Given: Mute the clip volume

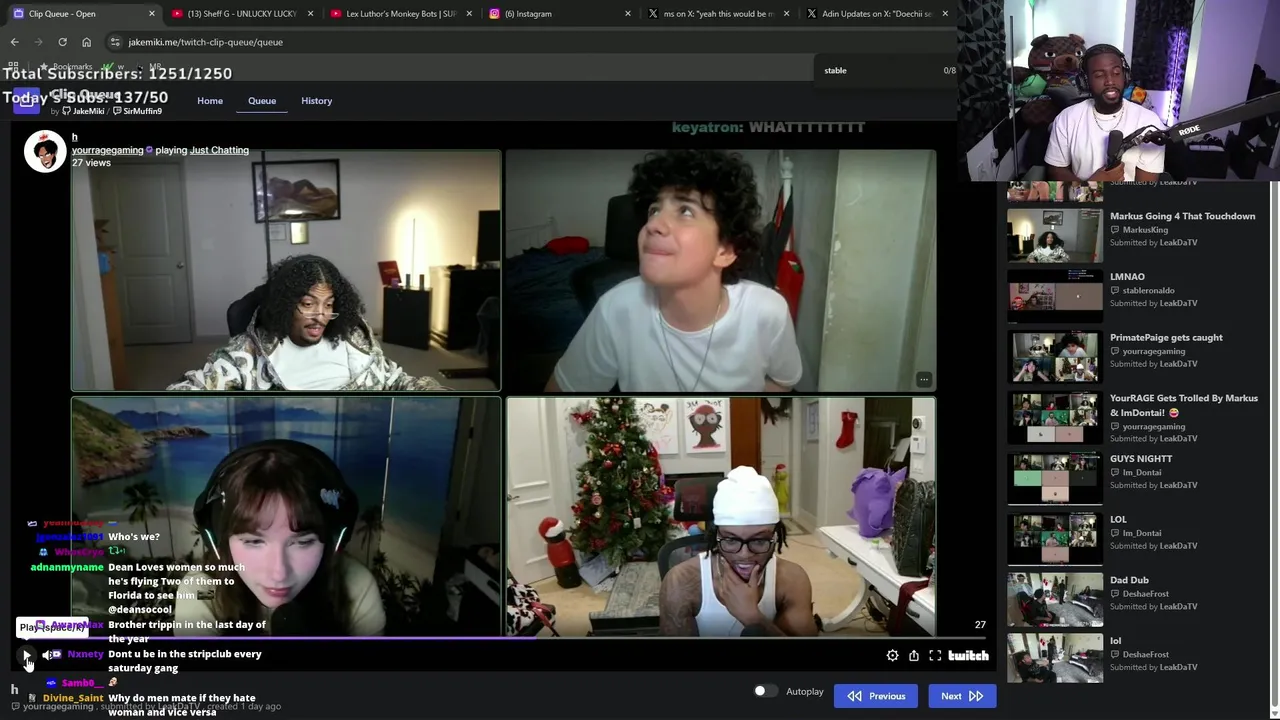Looking at the screenshot, I should pyautogui.click(x=48, y=655).
